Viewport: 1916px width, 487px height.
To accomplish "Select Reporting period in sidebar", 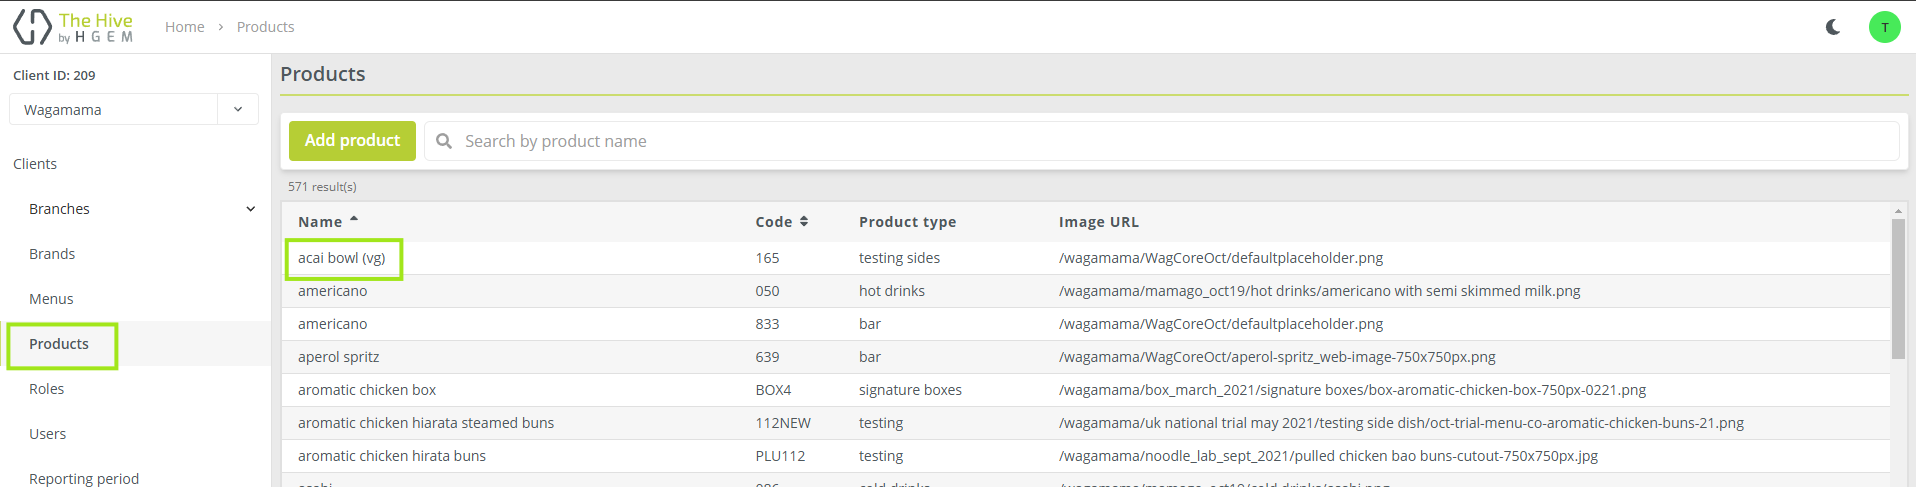I will point(84,478).
